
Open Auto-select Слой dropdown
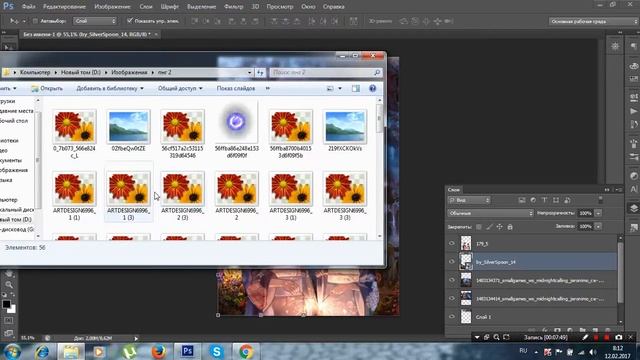[x=95, y=21]
